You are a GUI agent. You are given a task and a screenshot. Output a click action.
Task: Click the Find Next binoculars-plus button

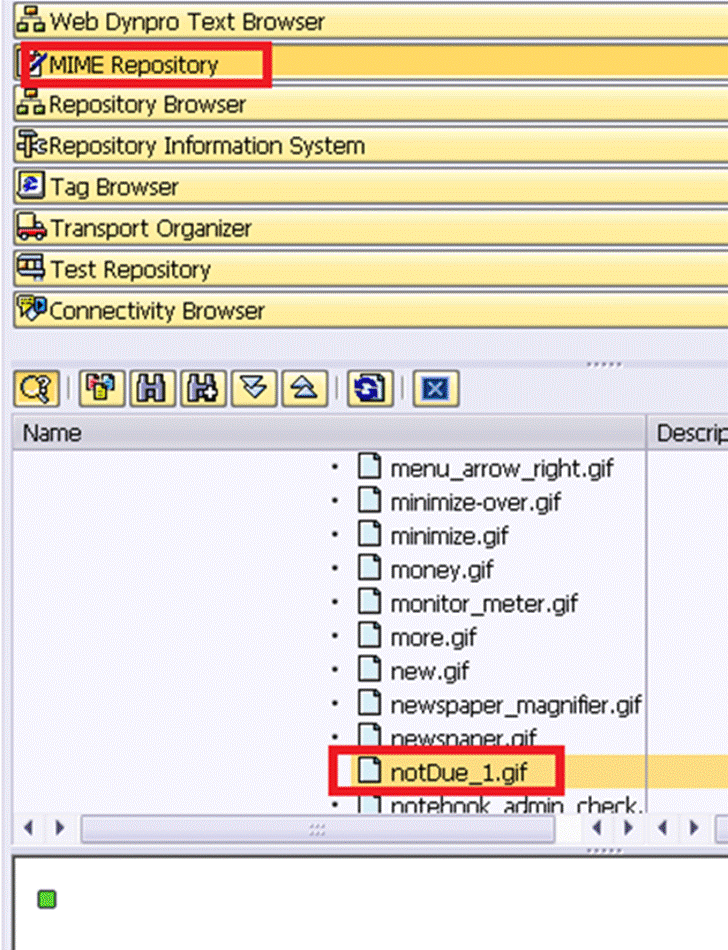(x=203, y=388)
